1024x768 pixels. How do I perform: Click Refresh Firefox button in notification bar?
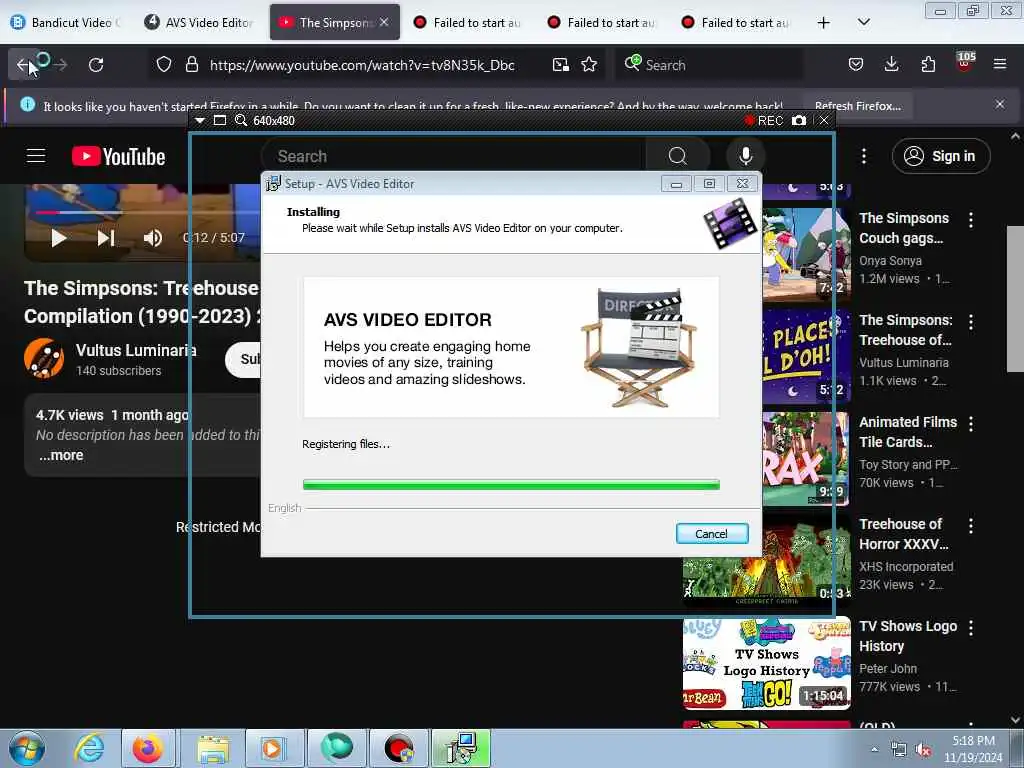(857, 106)
